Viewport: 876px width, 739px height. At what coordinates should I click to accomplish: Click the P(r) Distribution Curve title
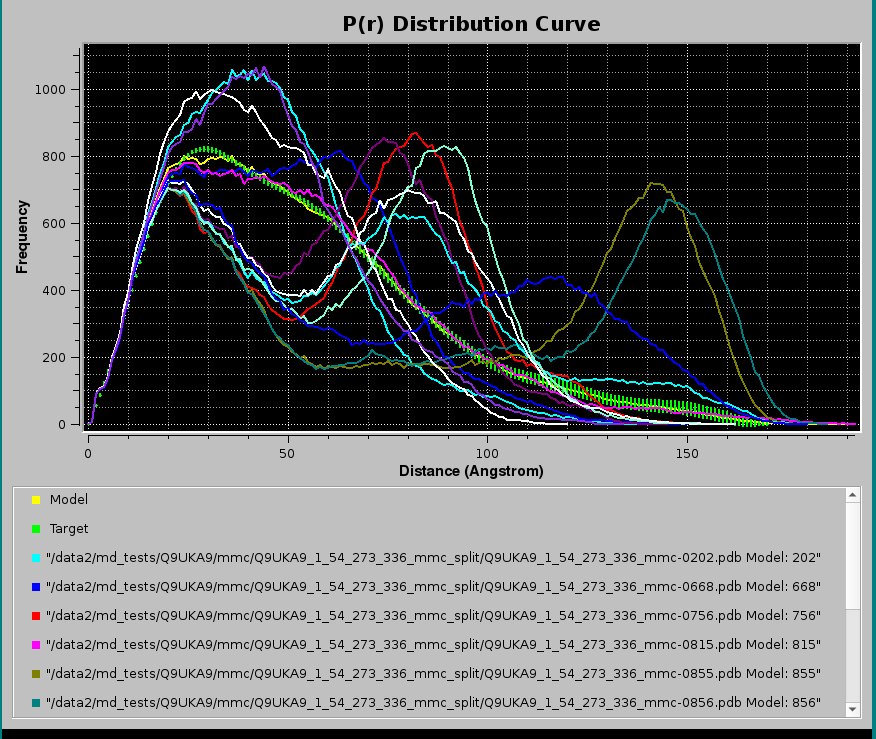[471, 24]
